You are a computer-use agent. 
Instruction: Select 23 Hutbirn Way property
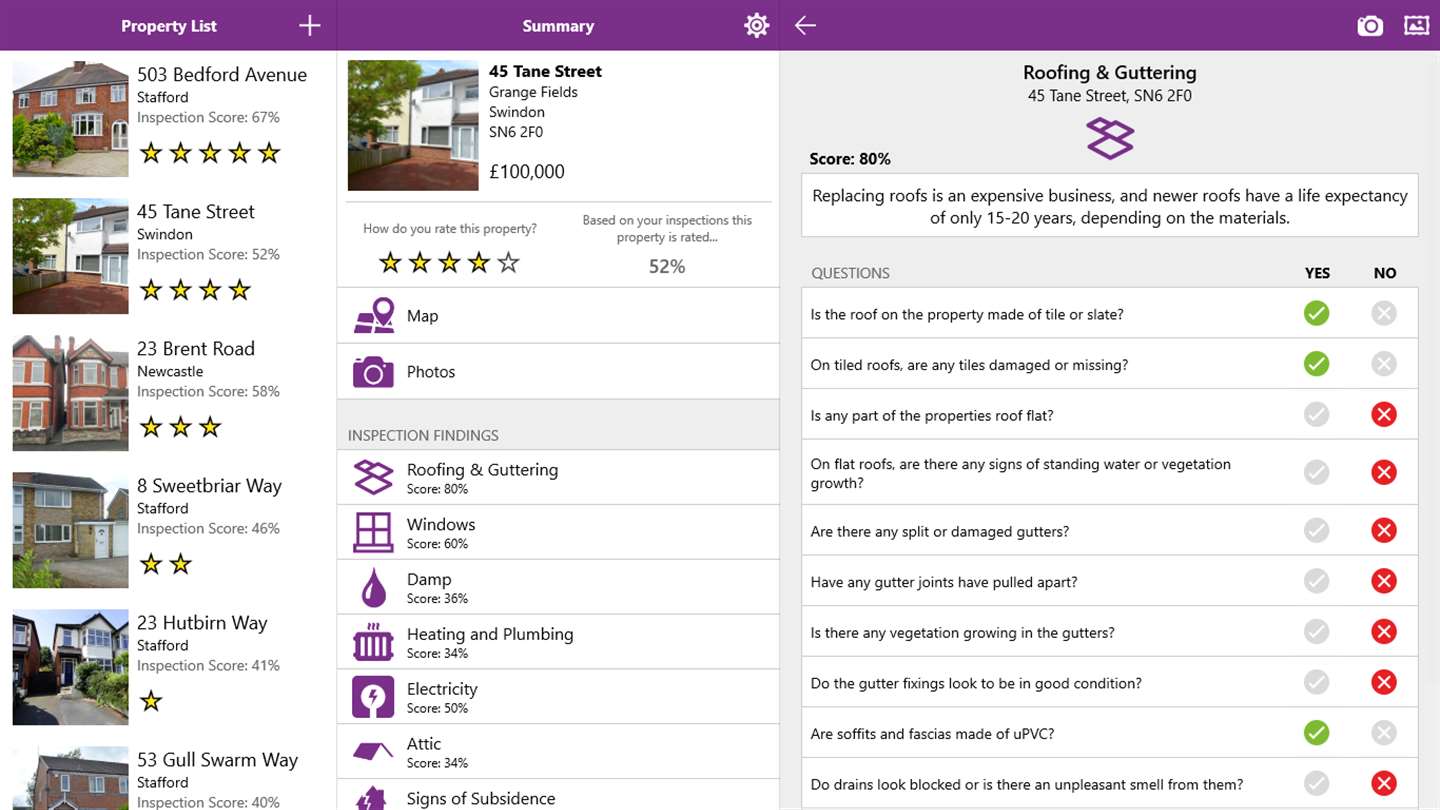tap(168, 667)
